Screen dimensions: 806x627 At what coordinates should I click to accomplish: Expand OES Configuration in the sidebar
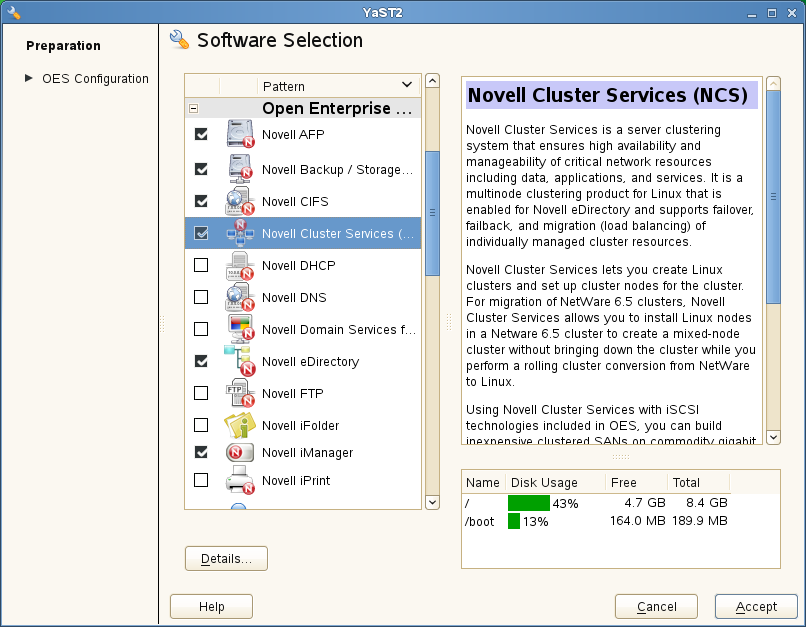(29, 78)
